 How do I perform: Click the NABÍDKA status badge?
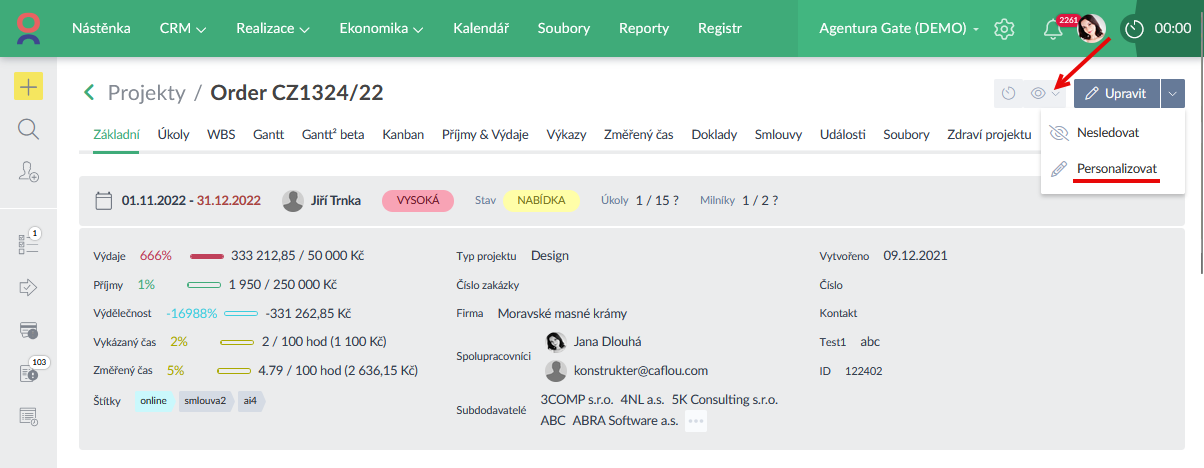pyautogui.click(x=541, y=201)
